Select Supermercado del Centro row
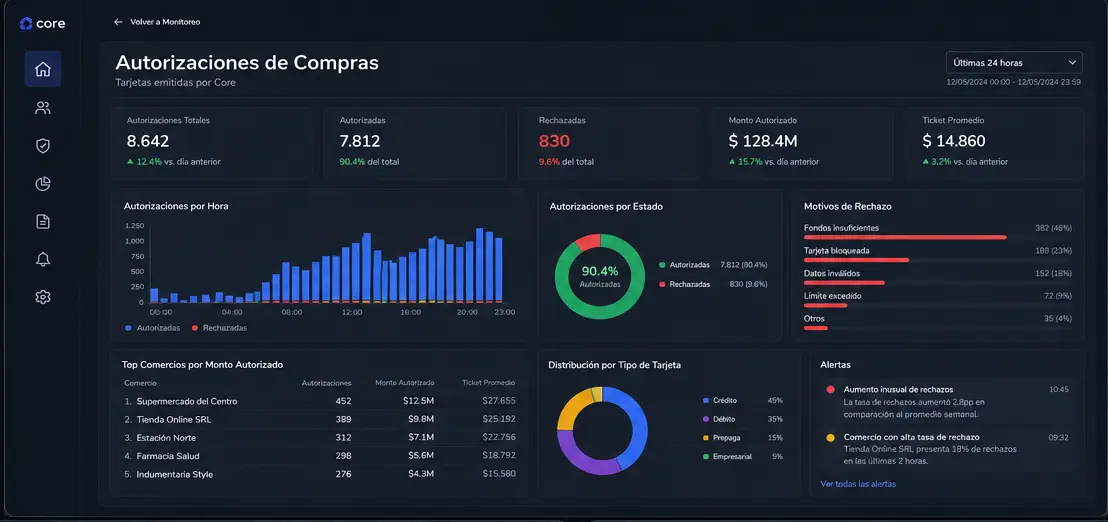This screenshot has width=1108, height=522. (x=319, y=401)
